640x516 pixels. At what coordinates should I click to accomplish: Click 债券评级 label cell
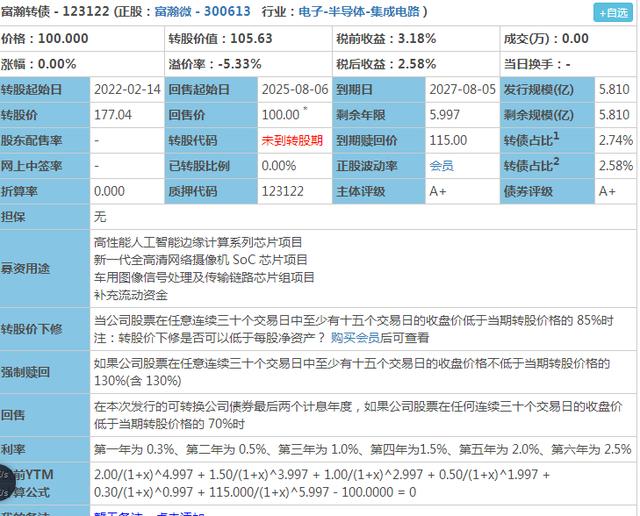547,191
